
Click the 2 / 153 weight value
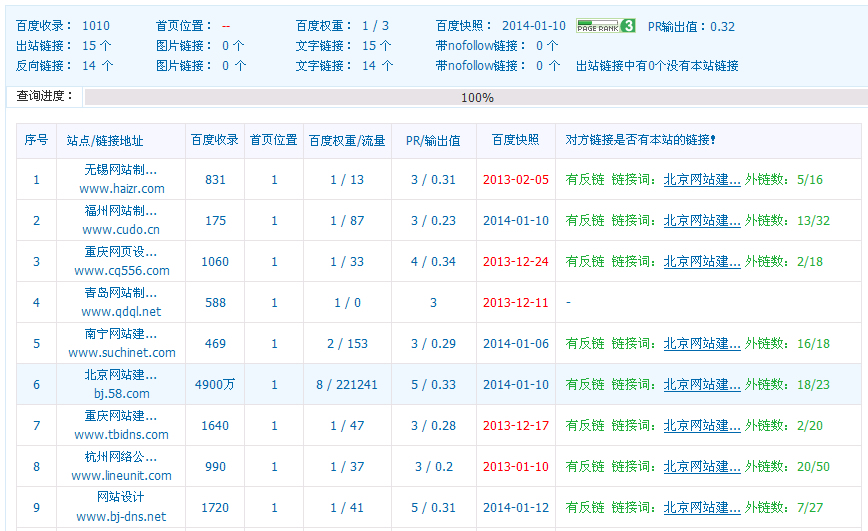[347, 344]
